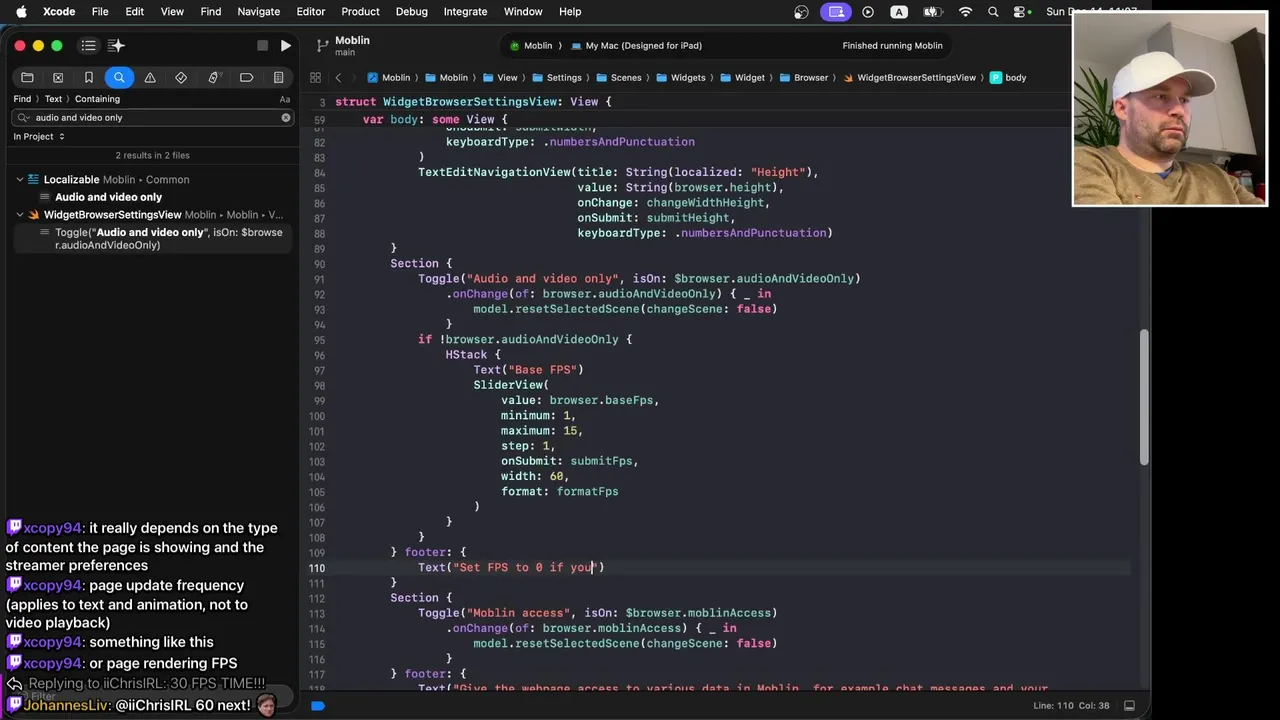Collapse the WidgetBrowserSettingsView results group

[x=19, y=214]
